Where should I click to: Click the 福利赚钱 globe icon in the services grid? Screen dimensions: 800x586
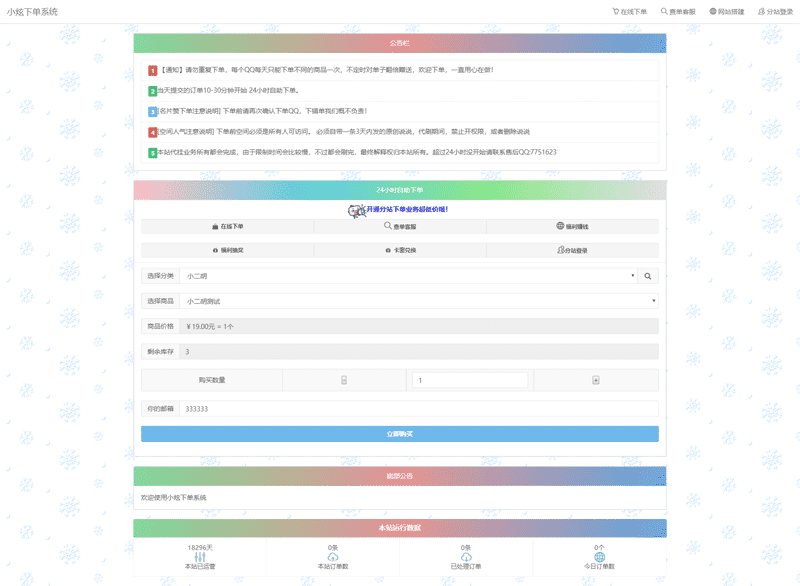point(558,225)
